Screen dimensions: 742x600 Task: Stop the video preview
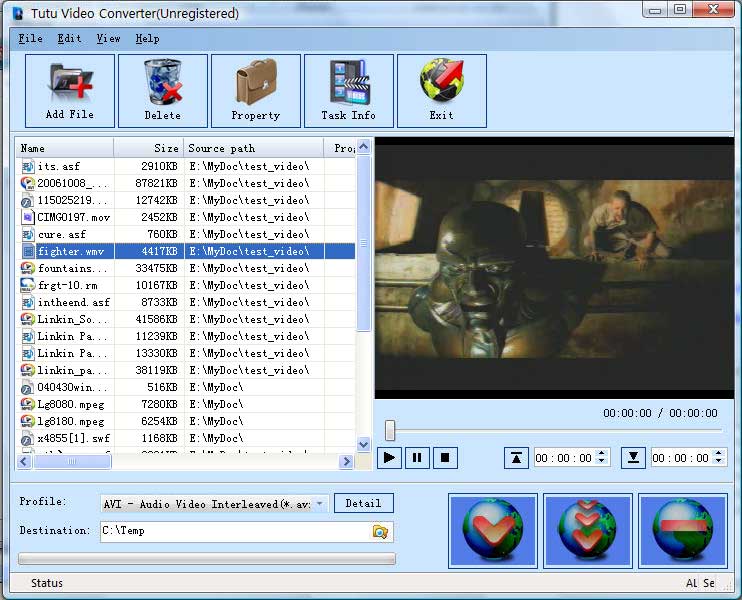(x=445, y=458)
